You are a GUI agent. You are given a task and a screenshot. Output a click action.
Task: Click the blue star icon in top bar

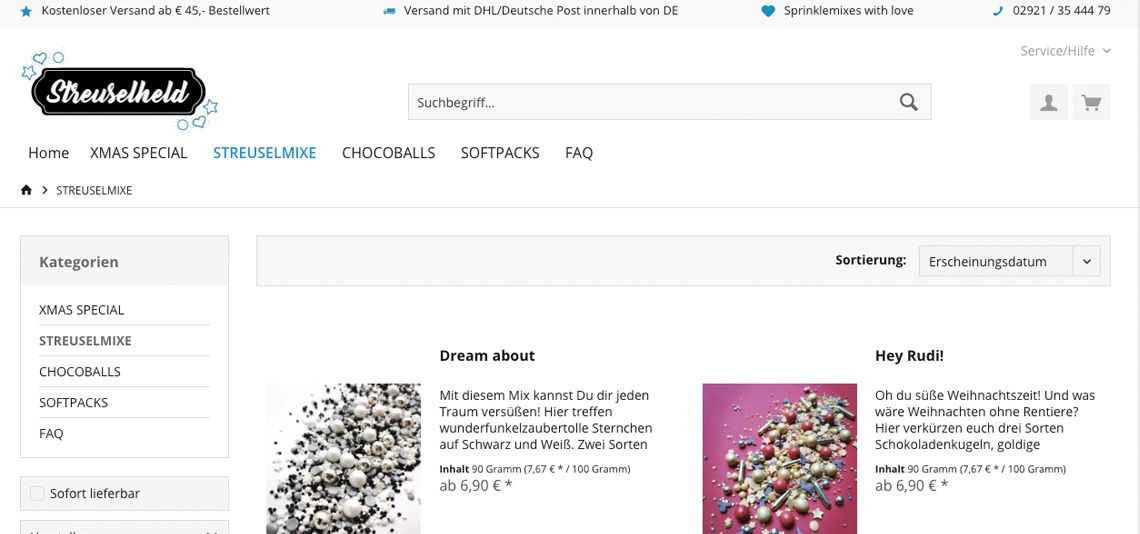26,11
